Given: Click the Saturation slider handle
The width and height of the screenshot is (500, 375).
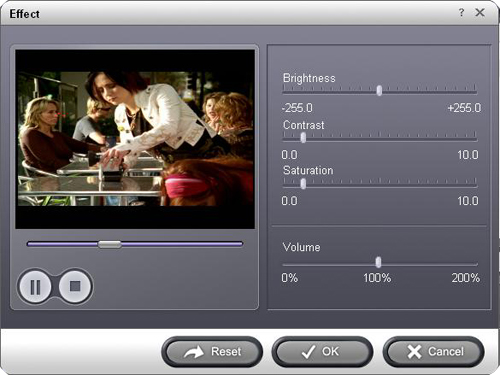Looking at the screenshot, I should pos(303,183).
